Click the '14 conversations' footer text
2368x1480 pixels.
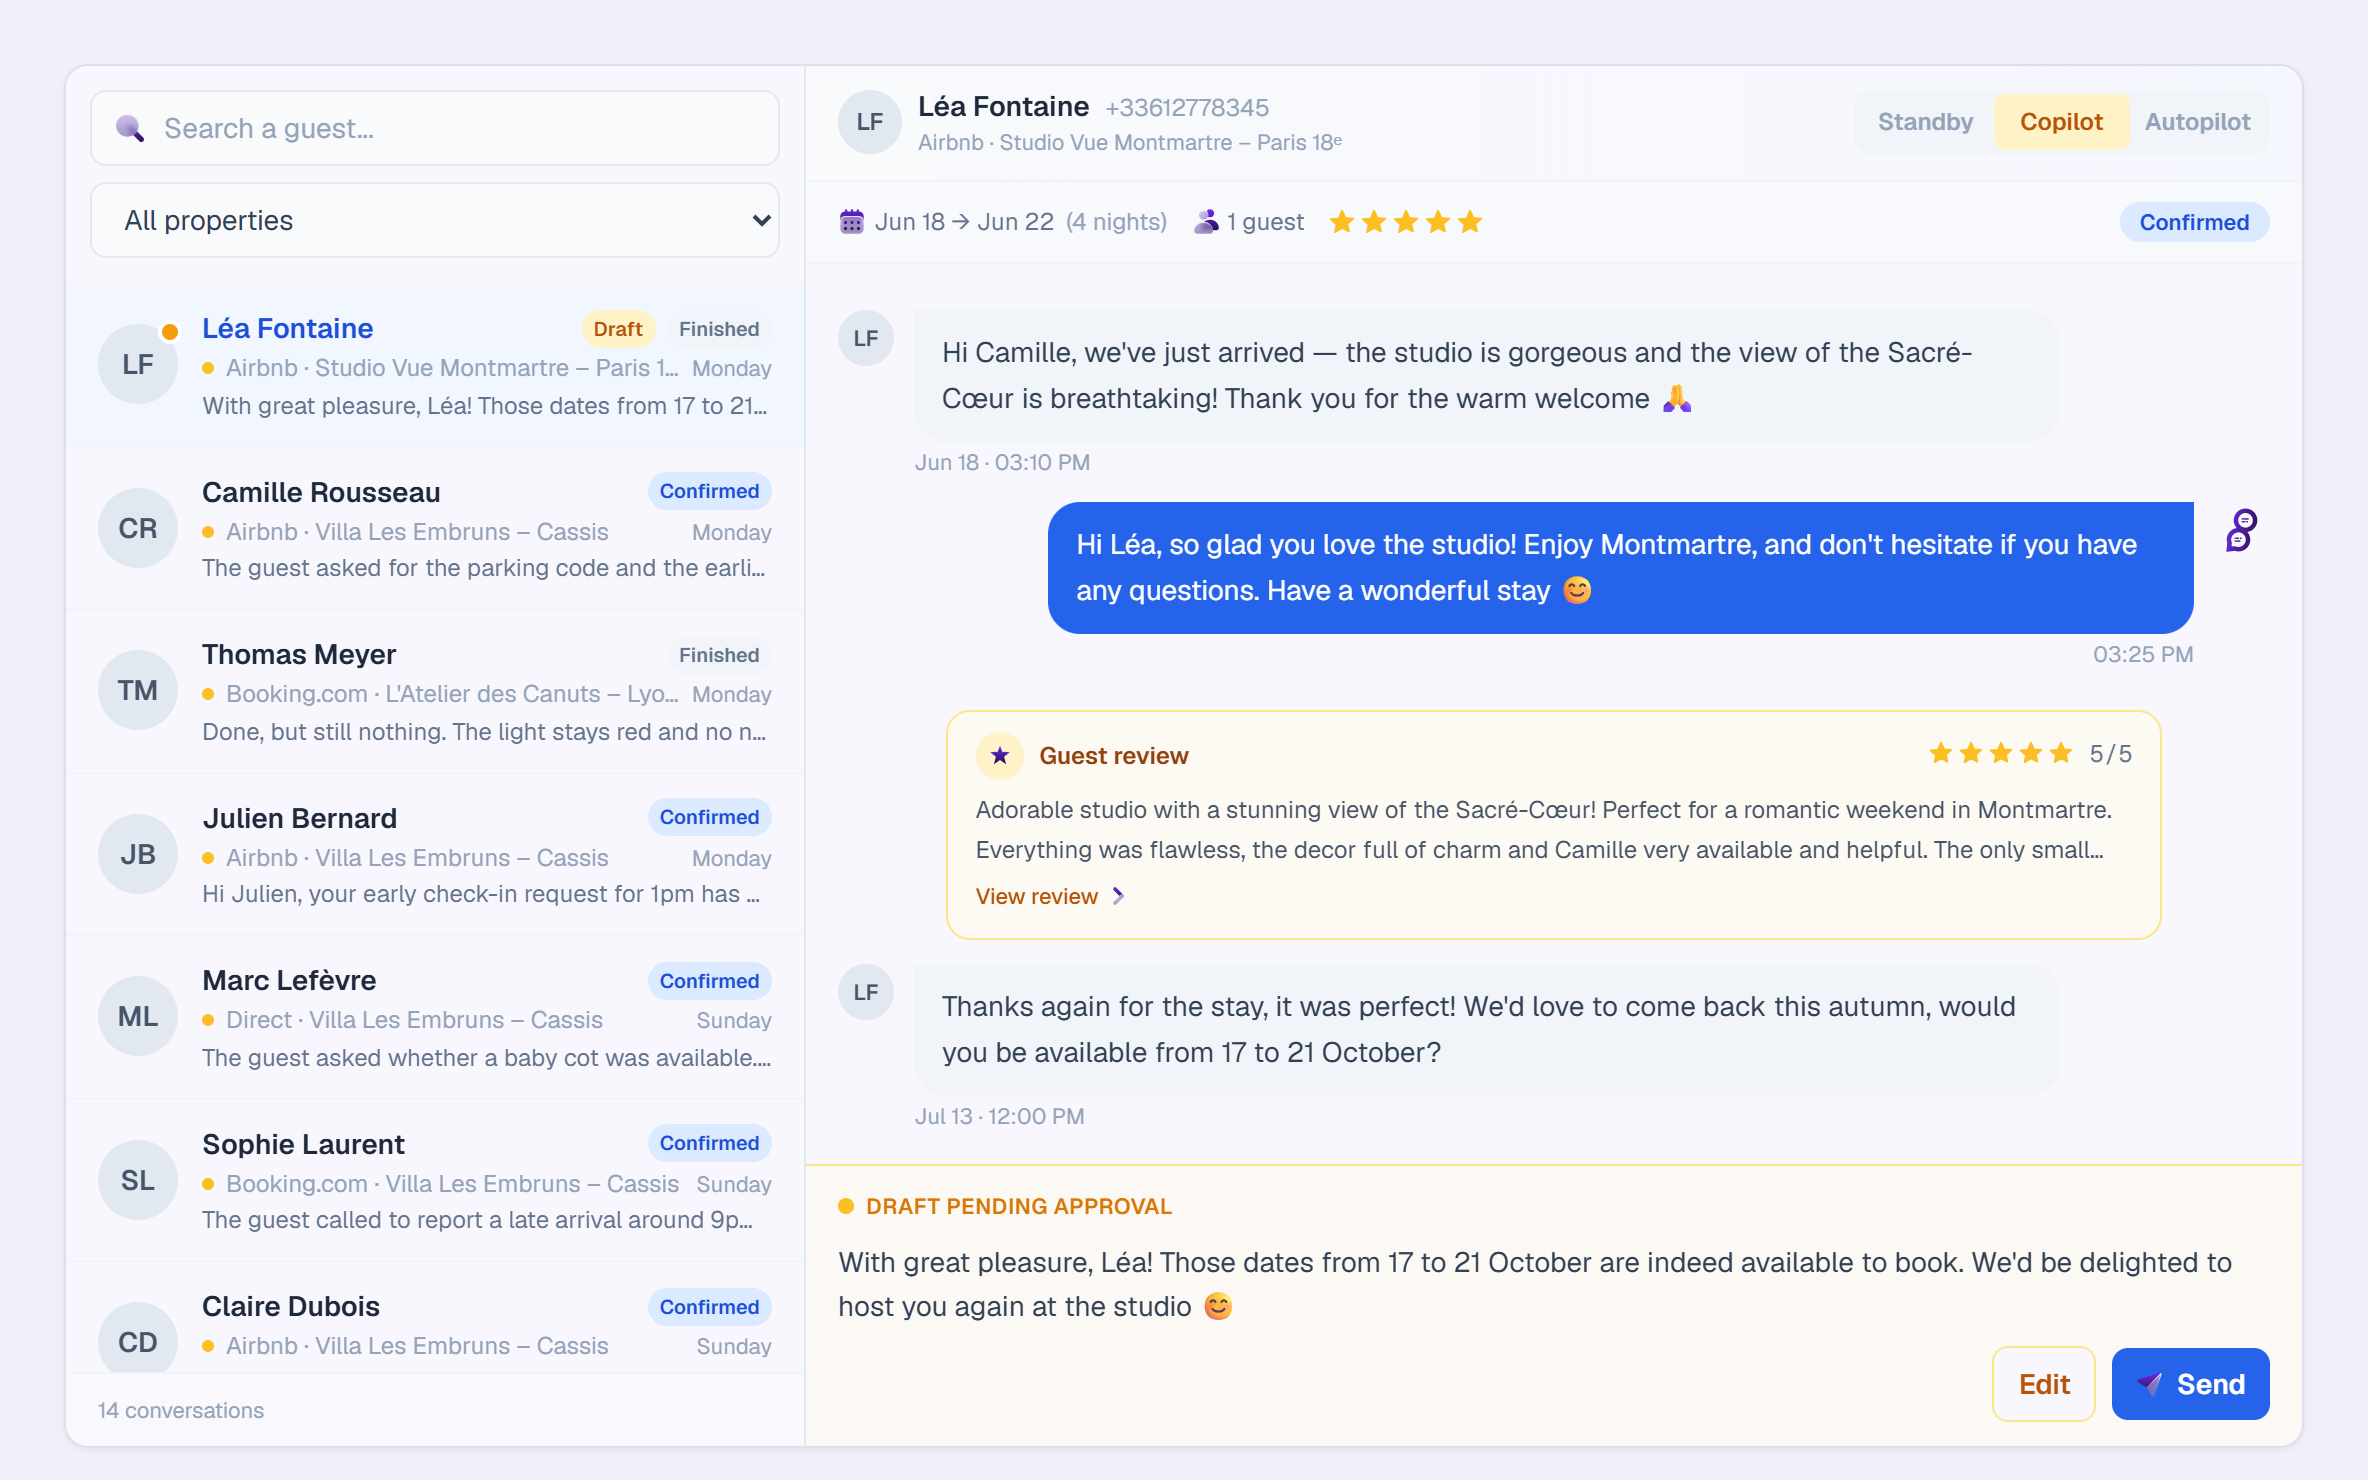tap(181, 1410)
